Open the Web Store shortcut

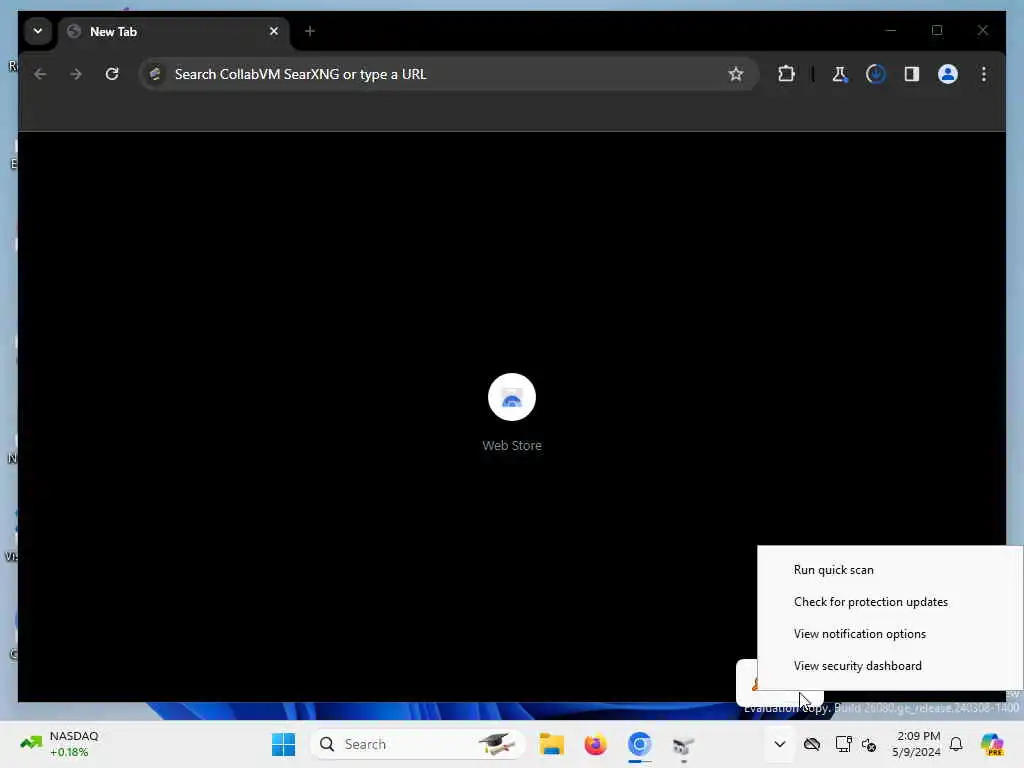pyautogui.click(x=512, y=397)
